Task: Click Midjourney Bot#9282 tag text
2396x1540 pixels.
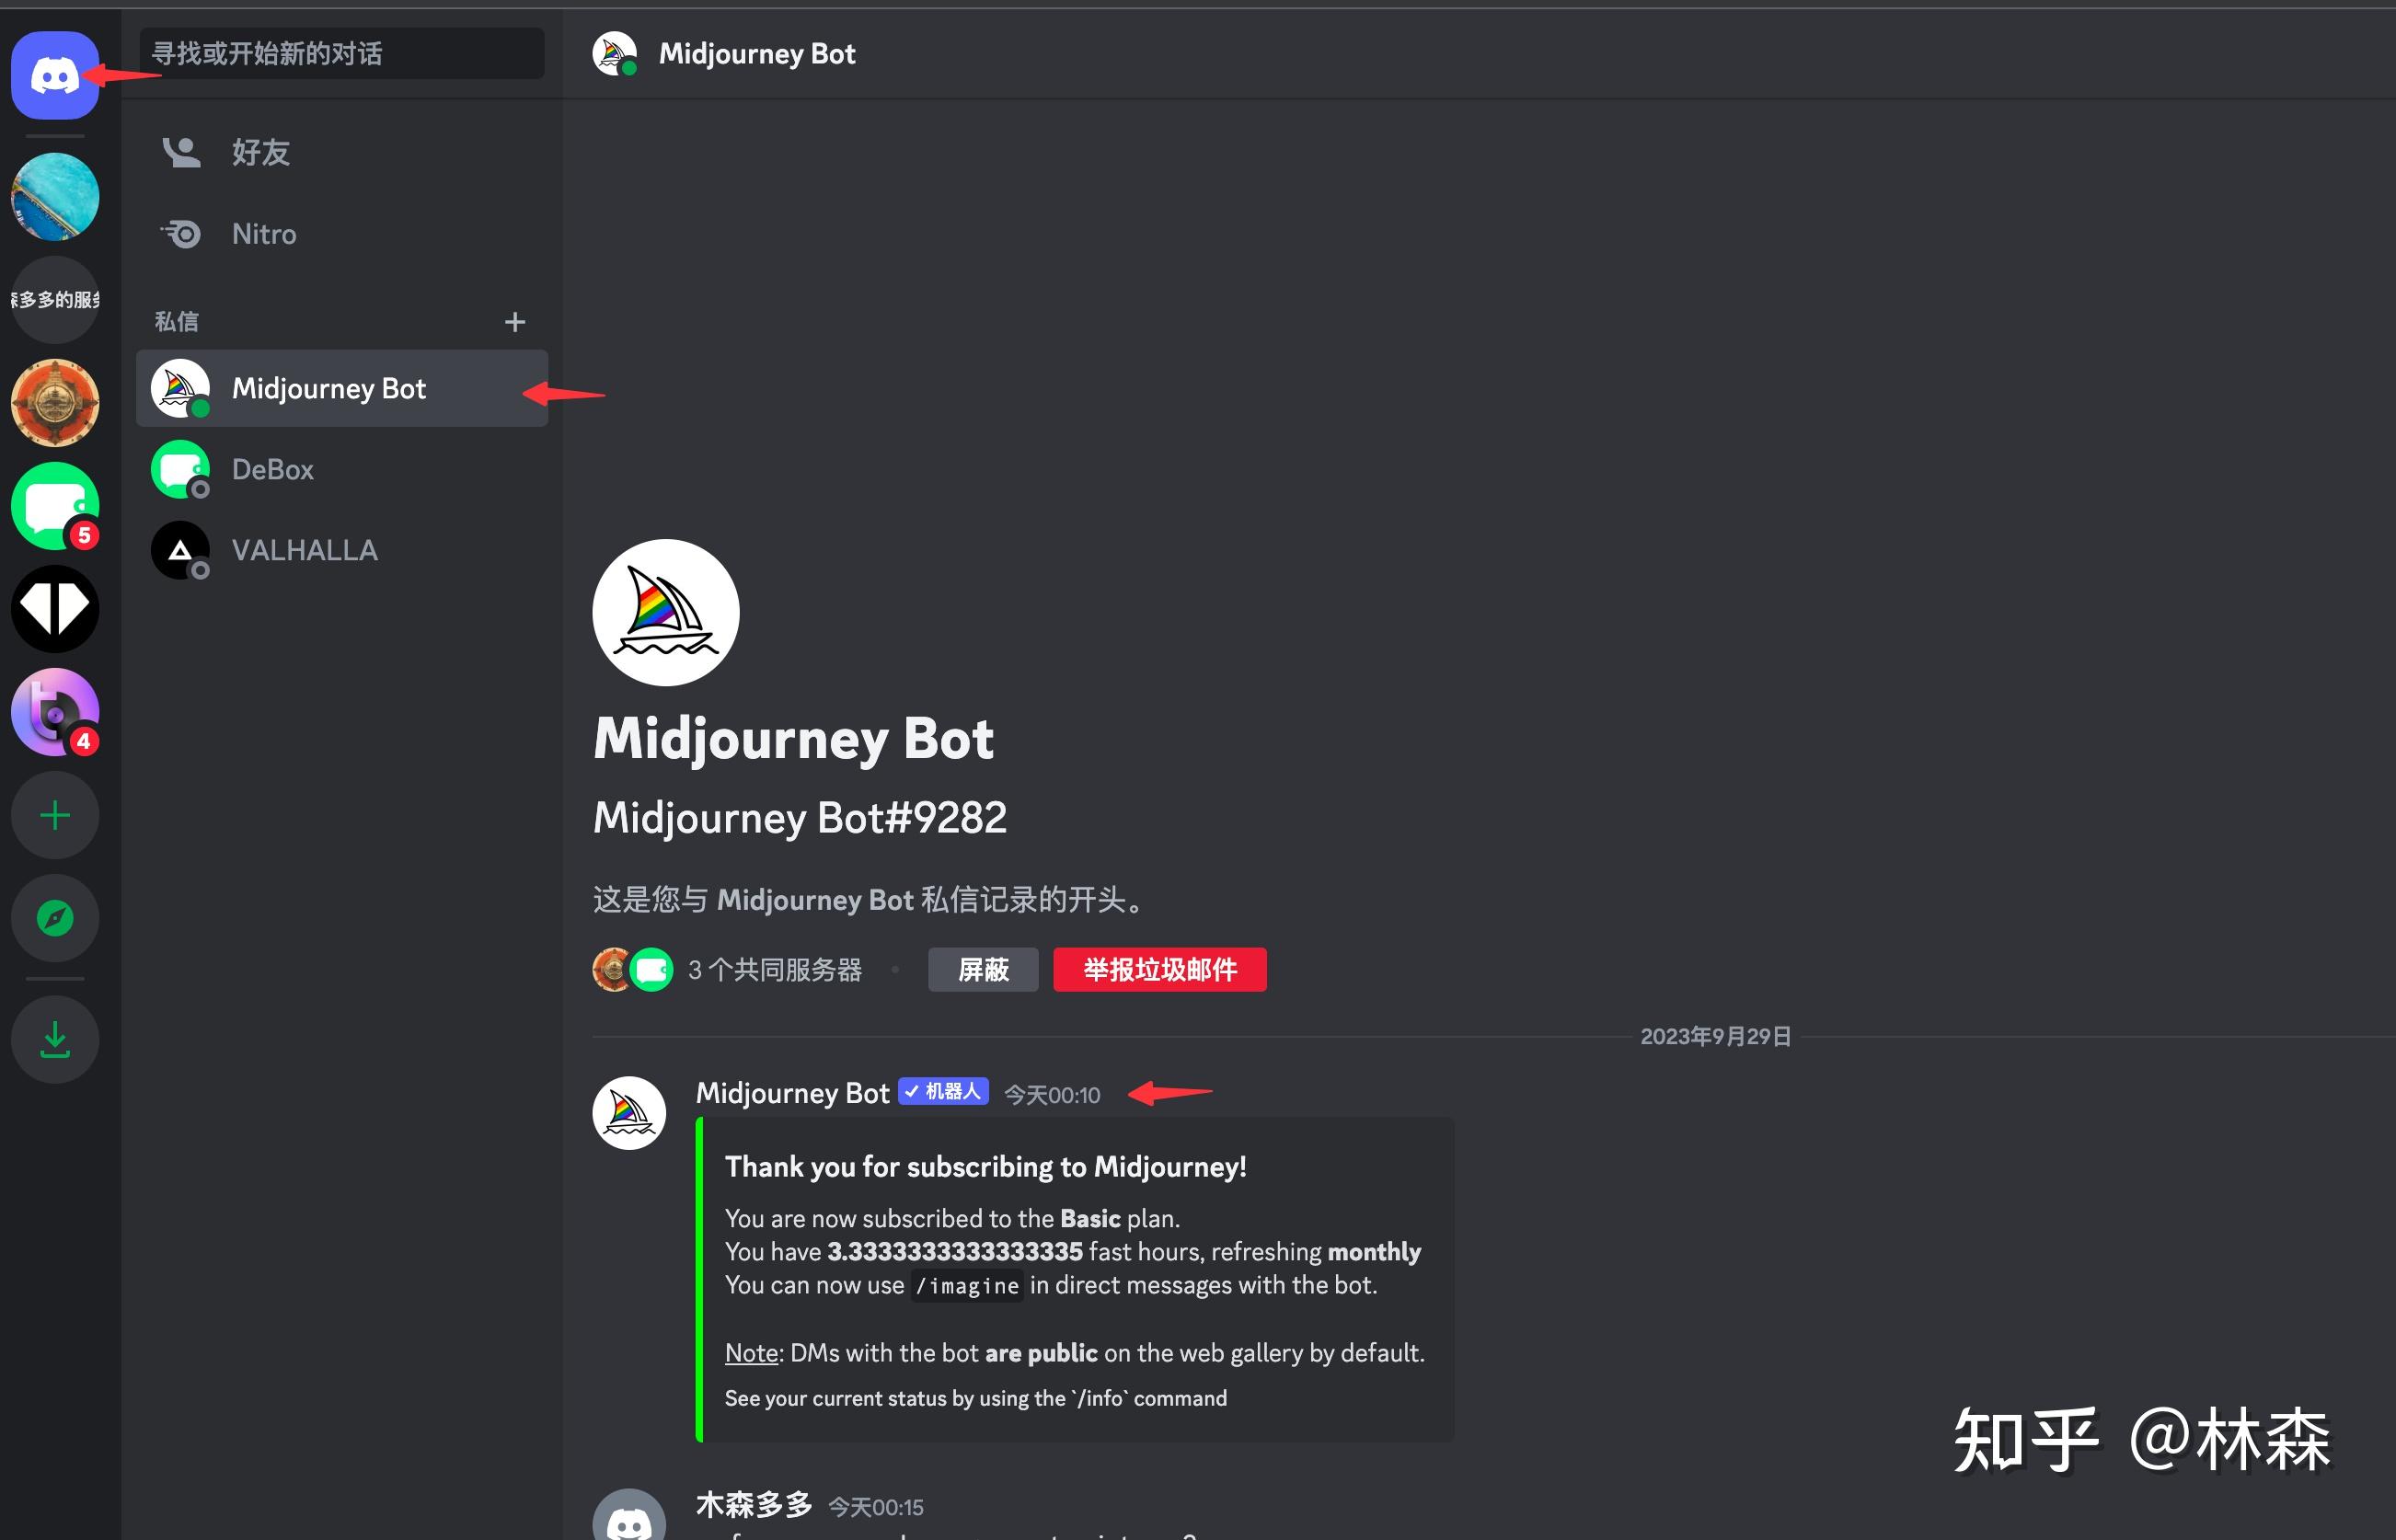Action: pos(800,818)
